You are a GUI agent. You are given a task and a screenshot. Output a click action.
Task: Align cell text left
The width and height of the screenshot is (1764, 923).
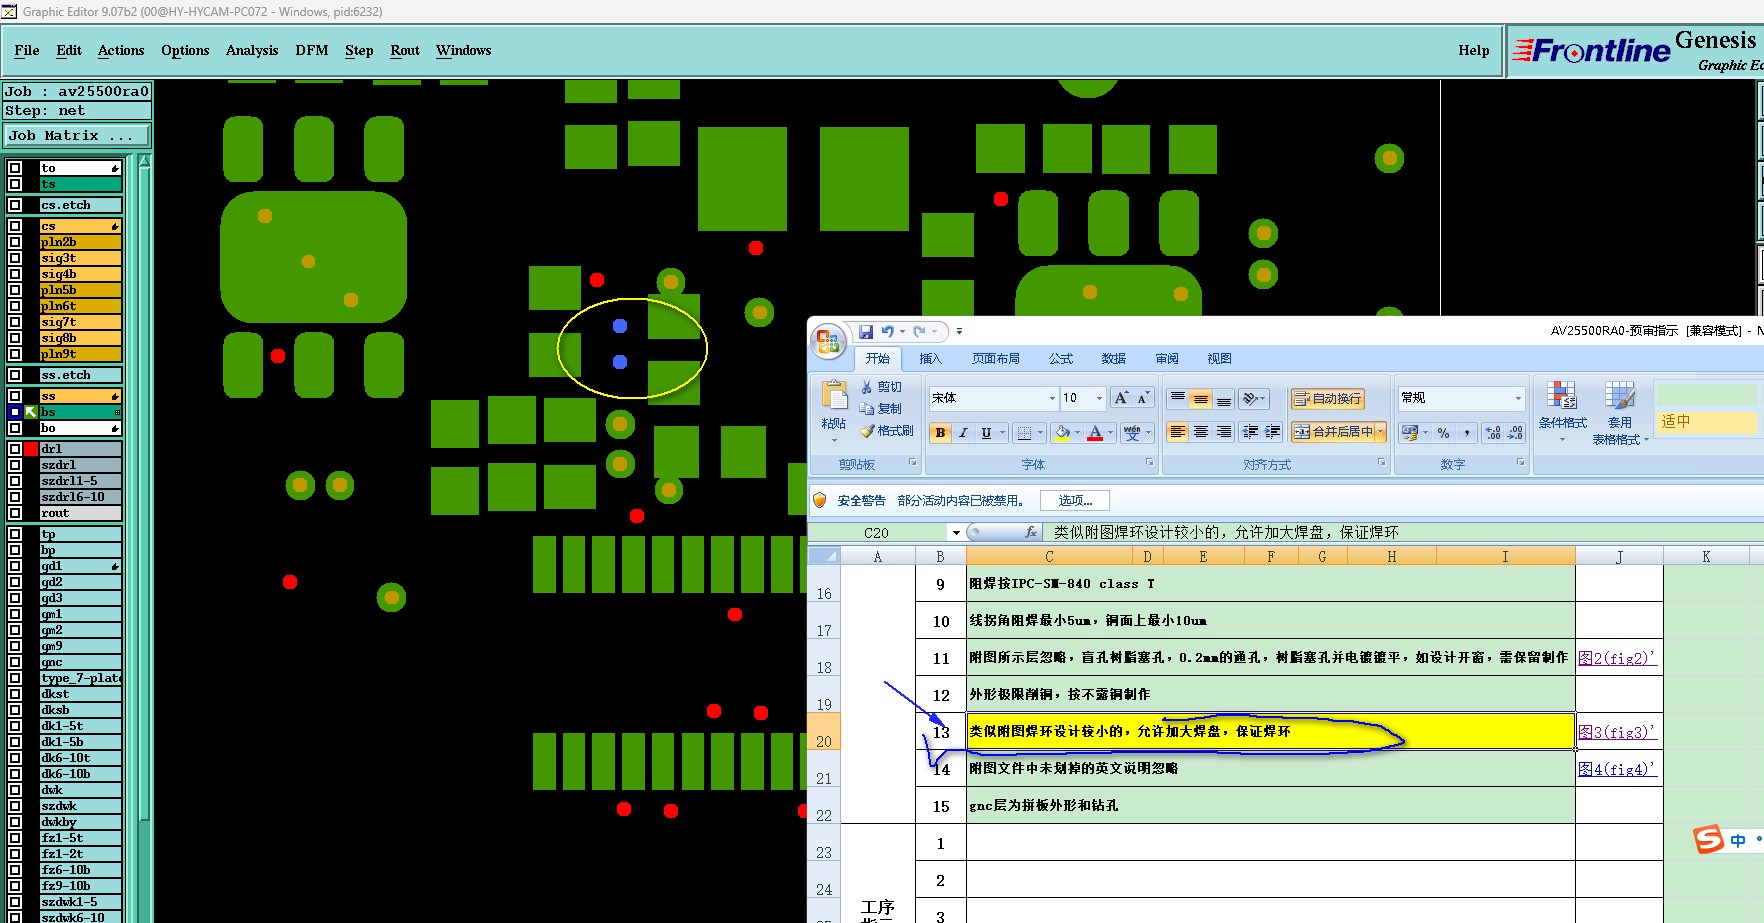coord(1178,432)
